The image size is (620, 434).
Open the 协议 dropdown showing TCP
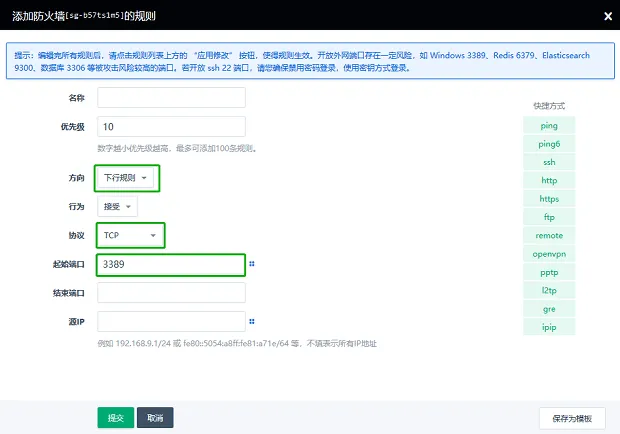(130, 235)
